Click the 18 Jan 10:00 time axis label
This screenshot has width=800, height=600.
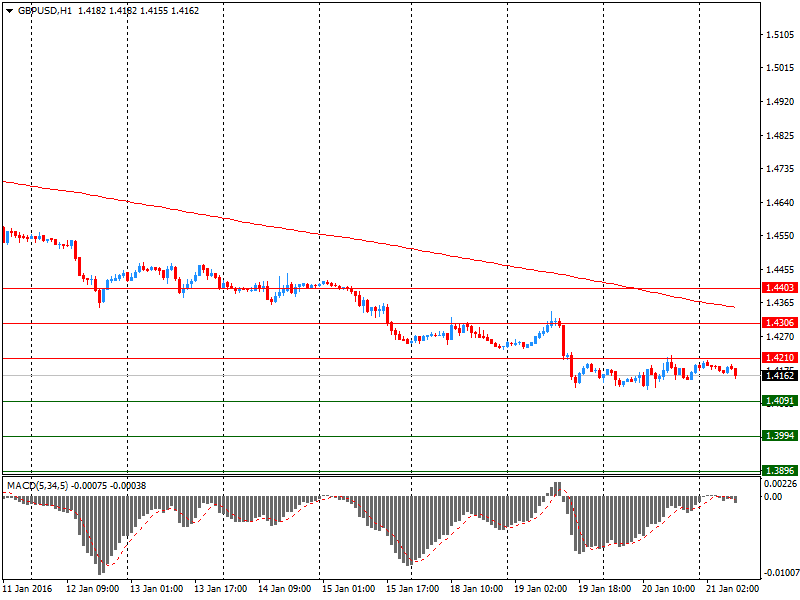pyautogui.click(x=477, y=589)
